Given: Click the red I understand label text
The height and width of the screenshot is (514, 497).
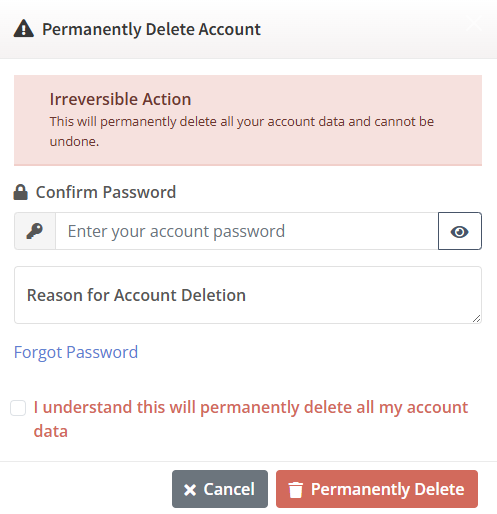Looking at the screenshot, I should pyautogui.click(x=251, y=419).
